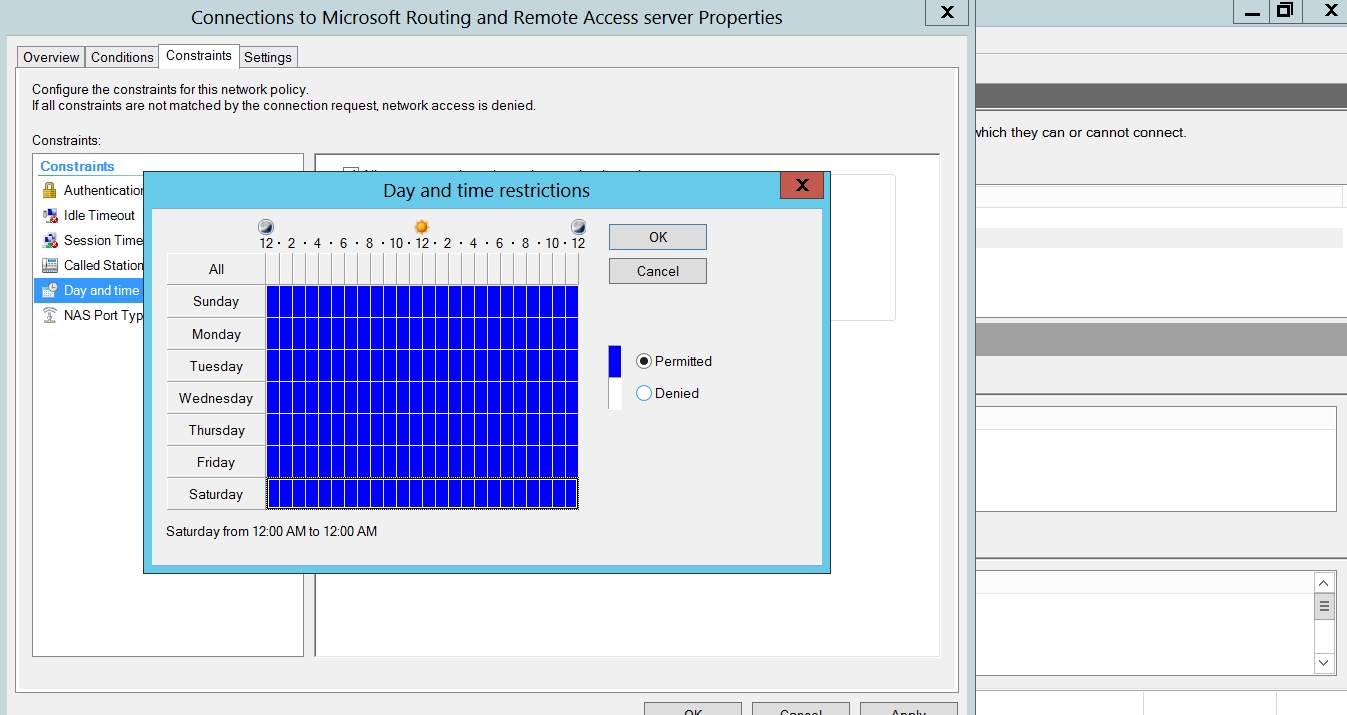Image resolution: width=1347 pixels, height=715 pixels.
Task: Select the Called Station ID icon
Action: 50,265
